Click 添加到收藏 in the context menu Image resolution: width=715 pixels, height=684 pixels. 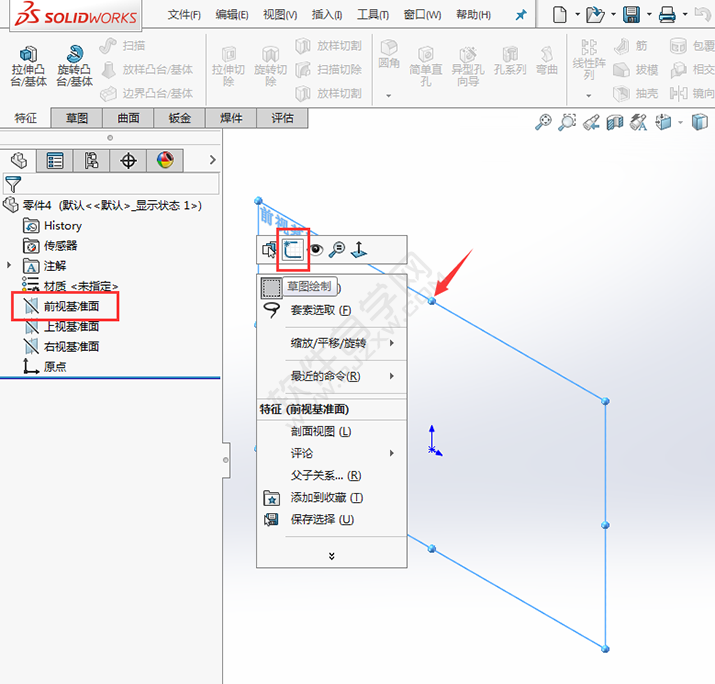click(x=326, y=498)
